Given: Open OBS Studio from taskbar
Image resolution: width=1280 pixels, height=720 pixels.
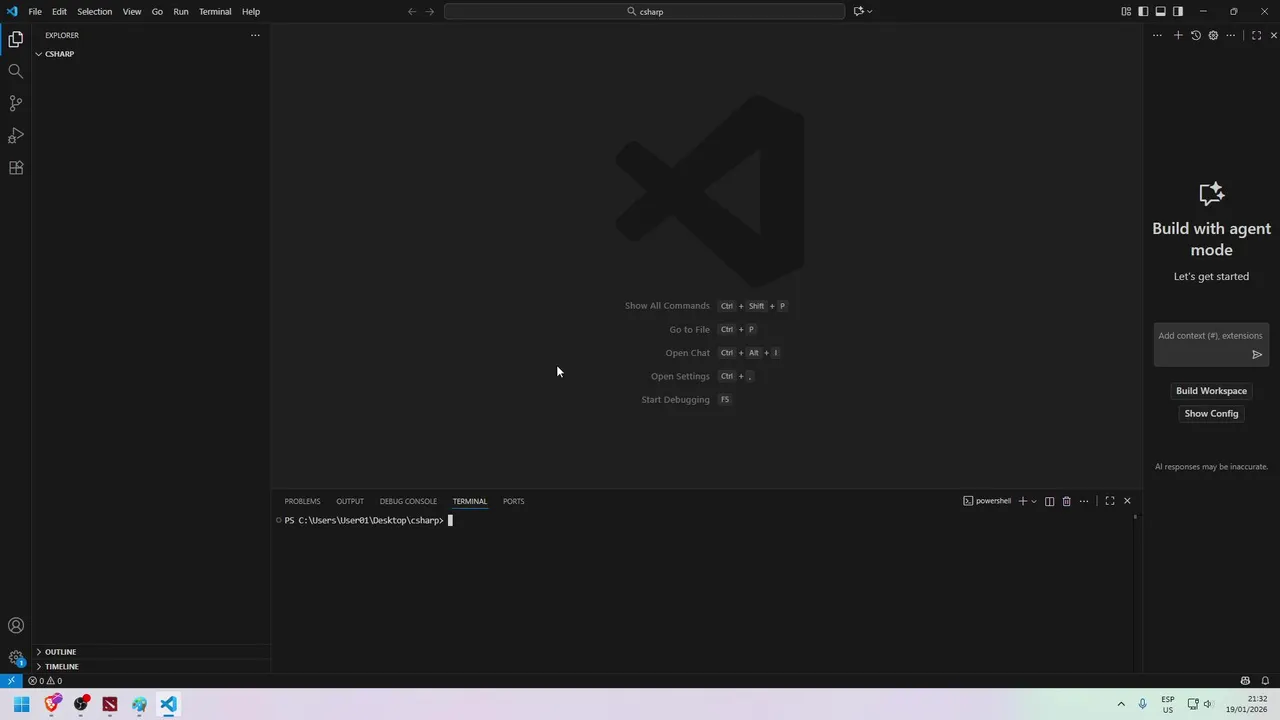Looking at the screenshot, I should pyautogui.click(x=81, y=704).
